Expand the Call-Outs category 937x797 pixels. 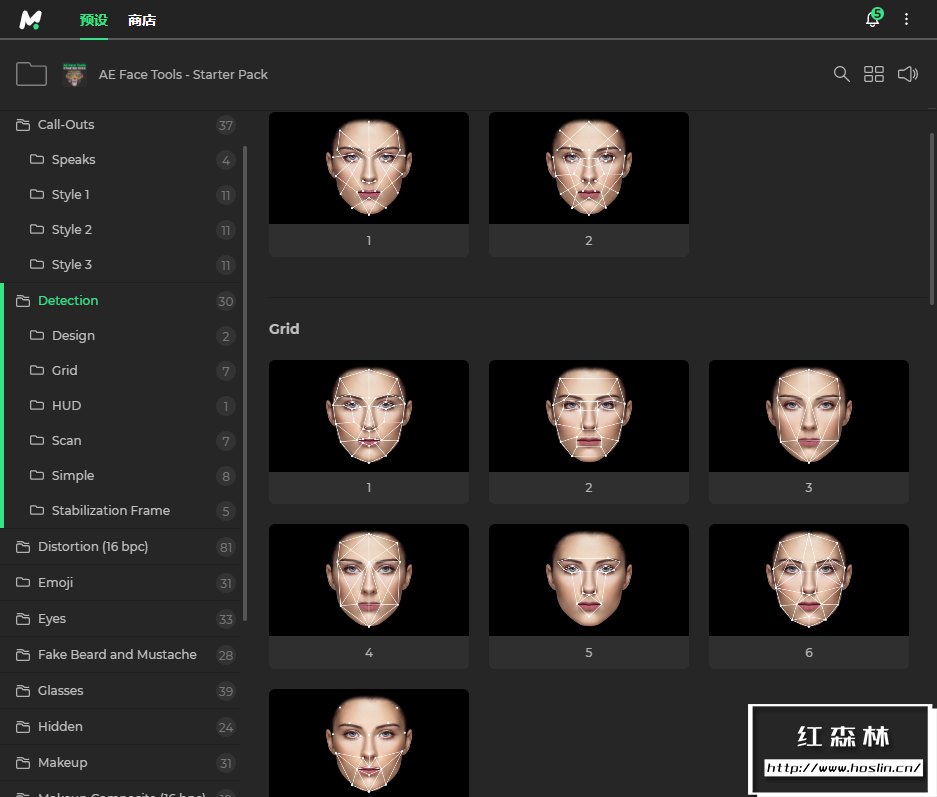pos(66,125)
